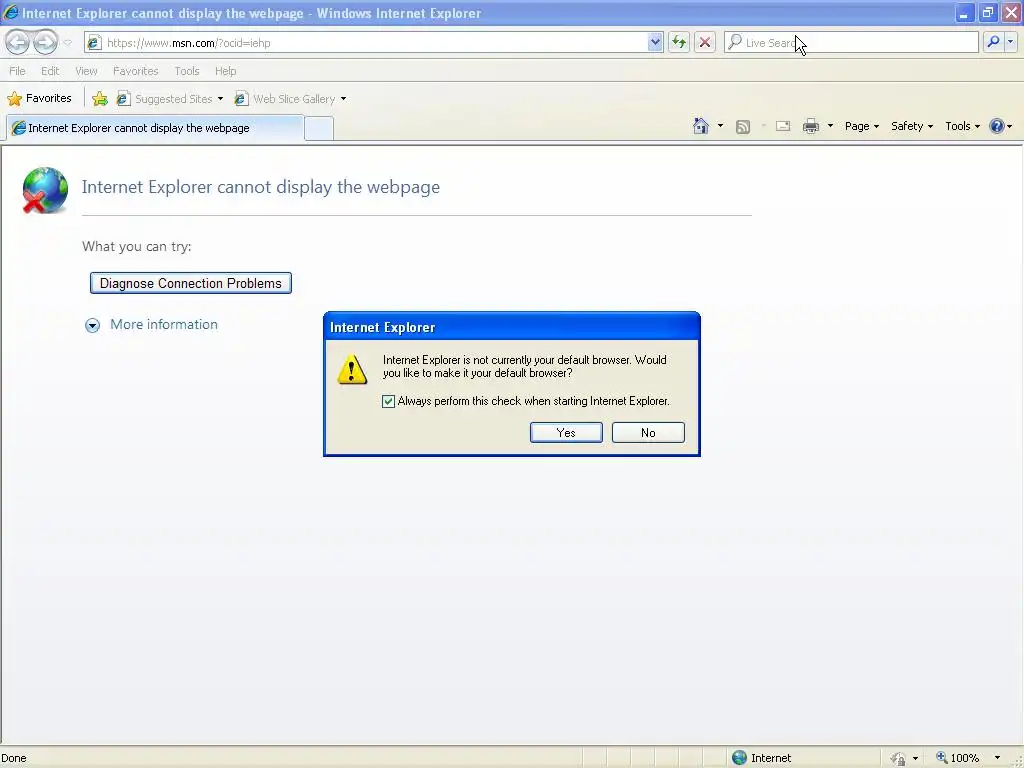Open the recent pages dropdown arrow

(67, 43)
